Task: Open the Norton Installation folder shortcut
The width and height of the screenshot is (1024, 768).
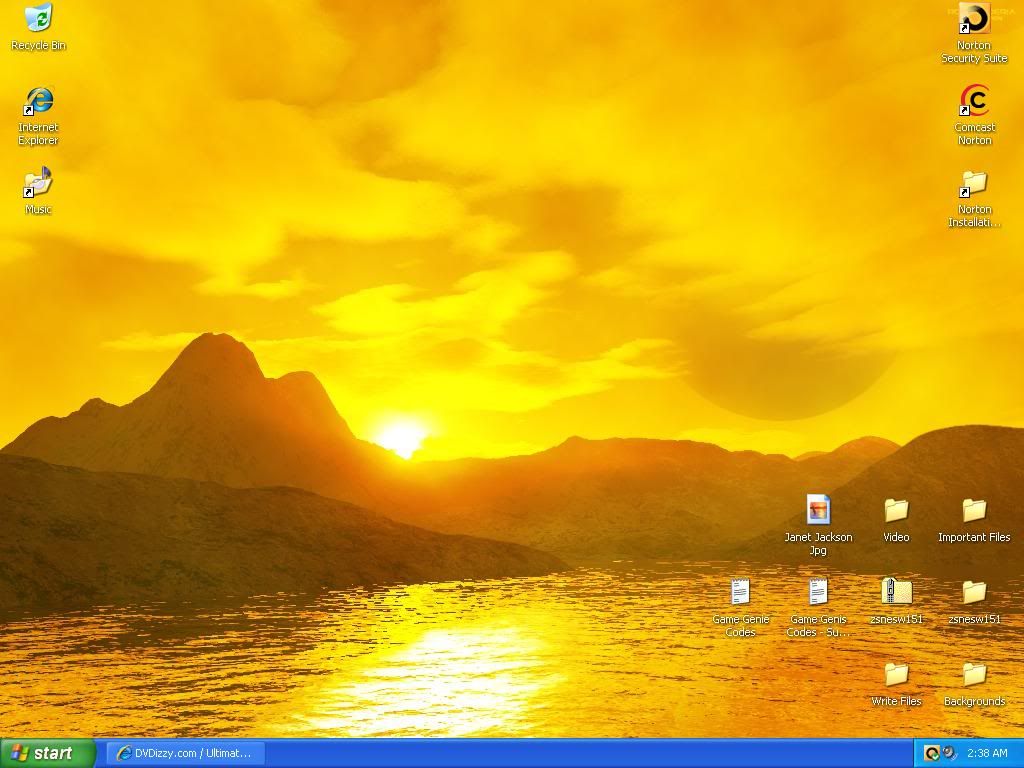Action: pyautogui.click(x=974, y=184)
